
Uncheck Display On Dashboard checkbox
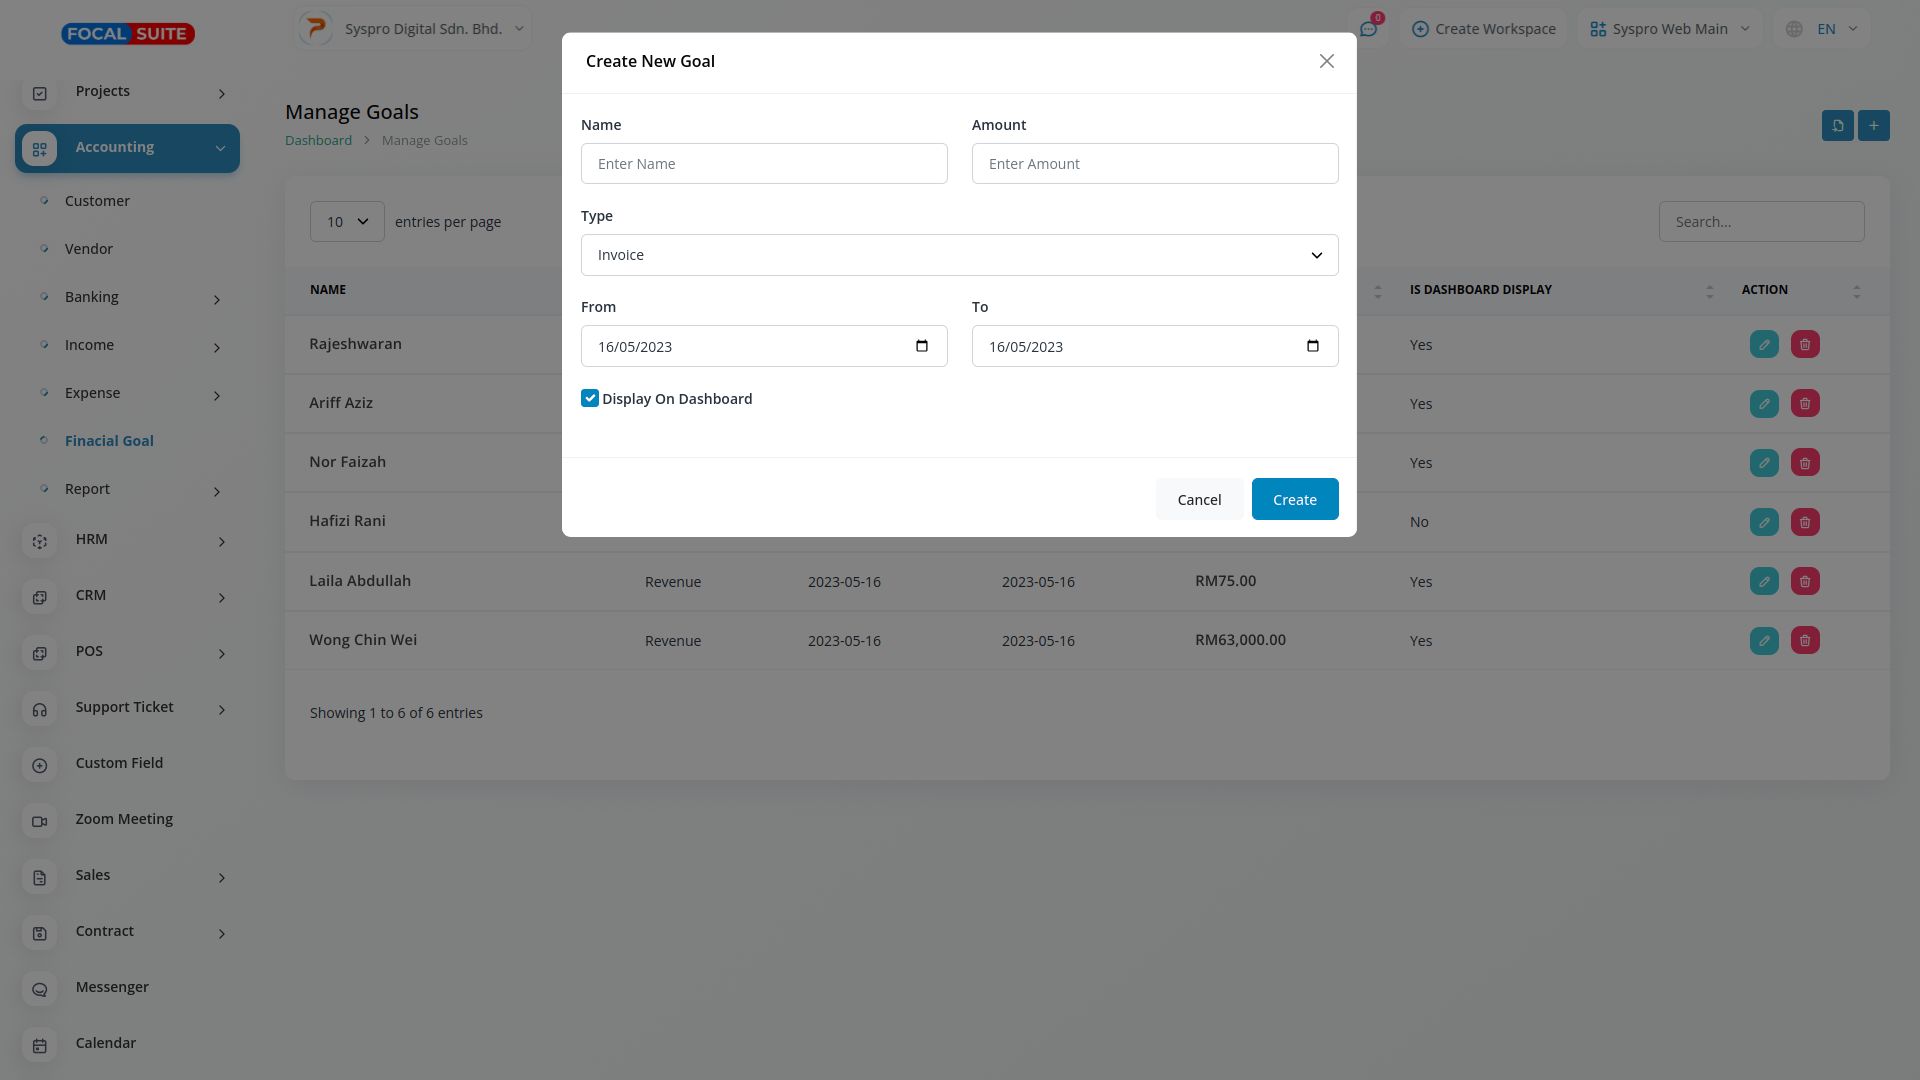(590, 399)
